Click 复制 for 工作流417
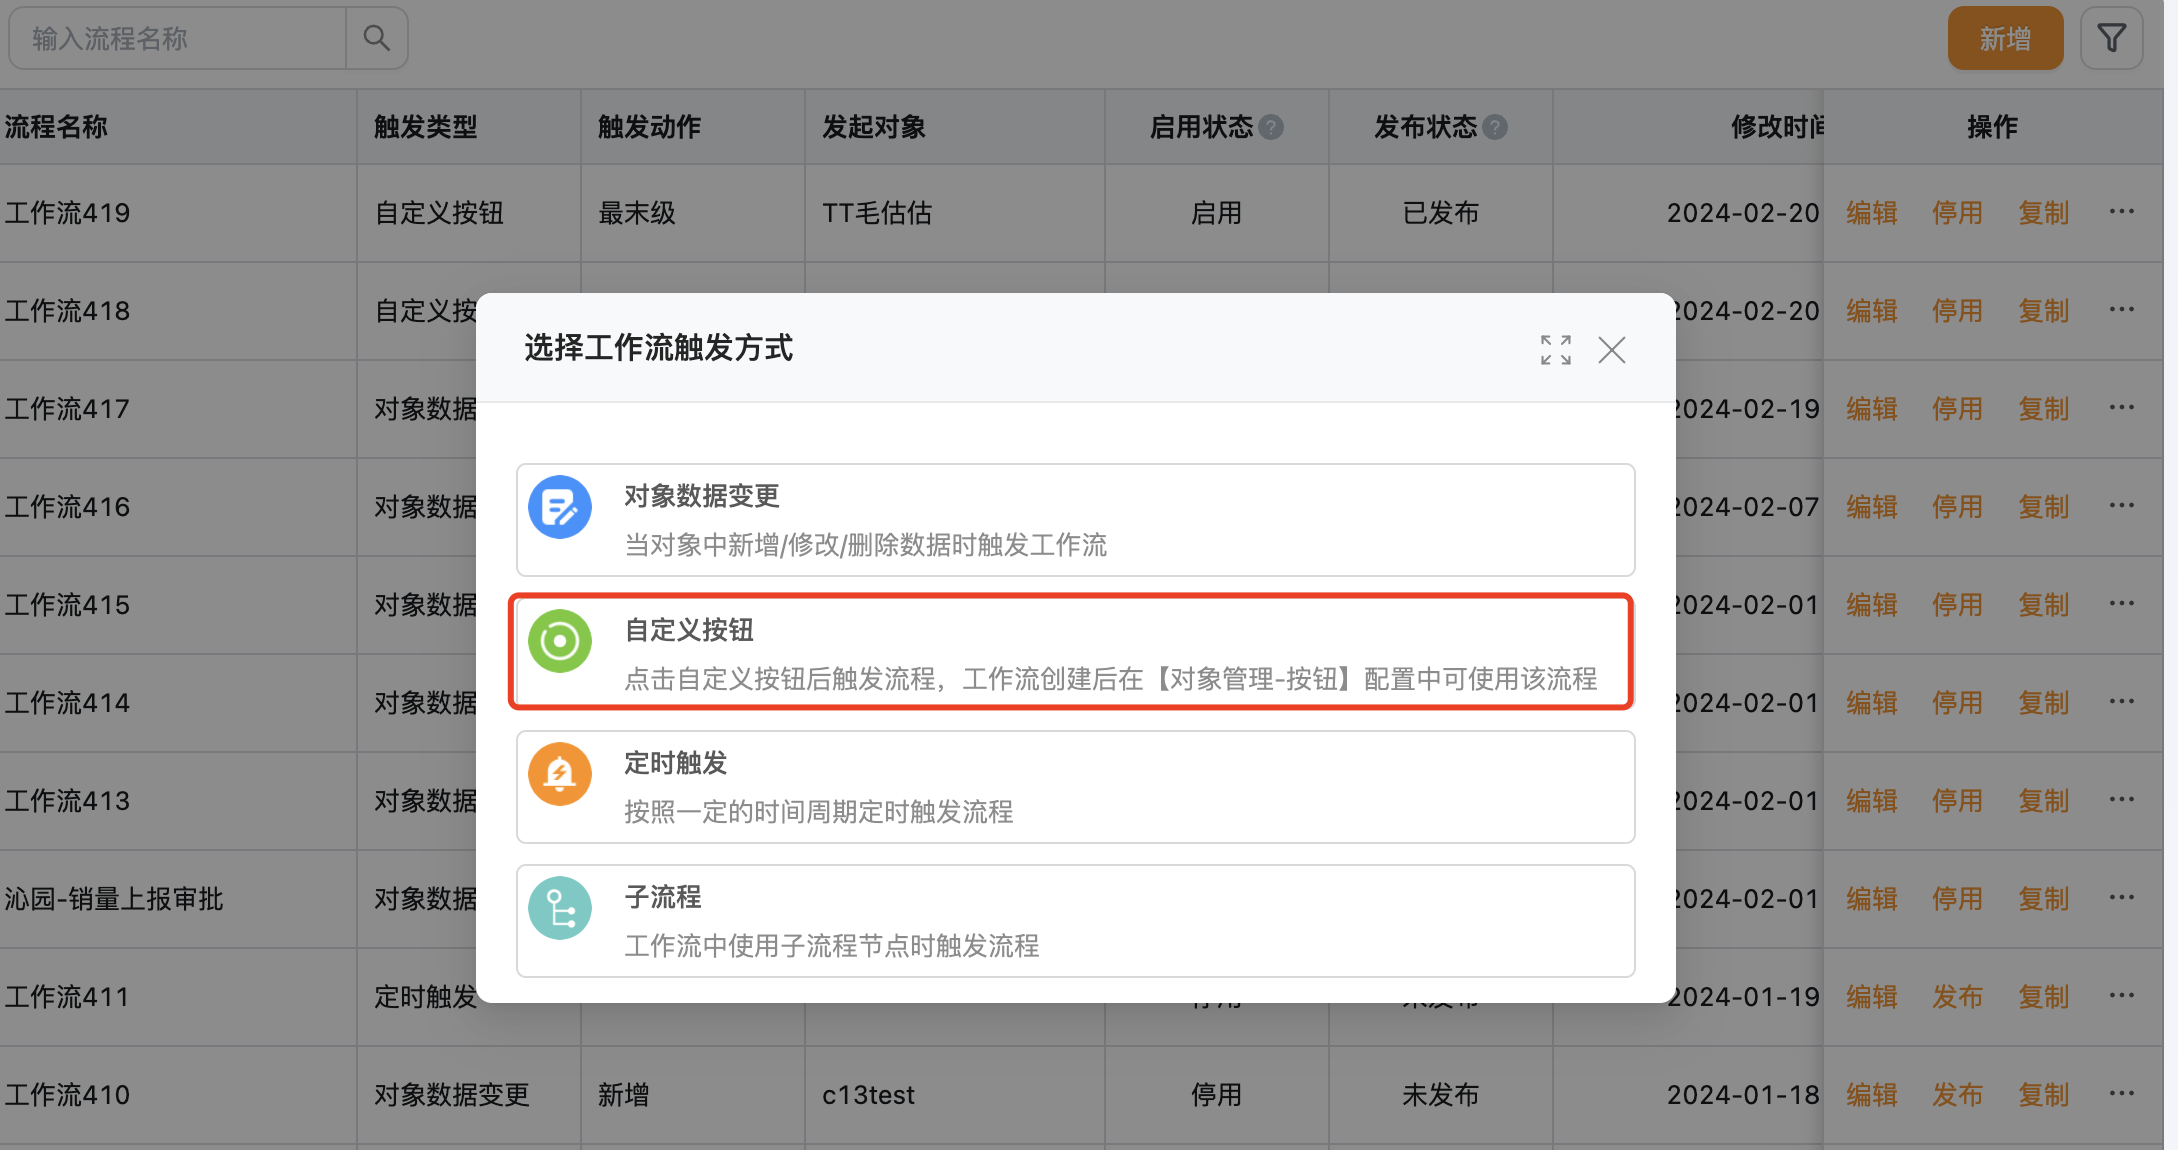This screenshot has width=2178, height=1150. 2043,409
